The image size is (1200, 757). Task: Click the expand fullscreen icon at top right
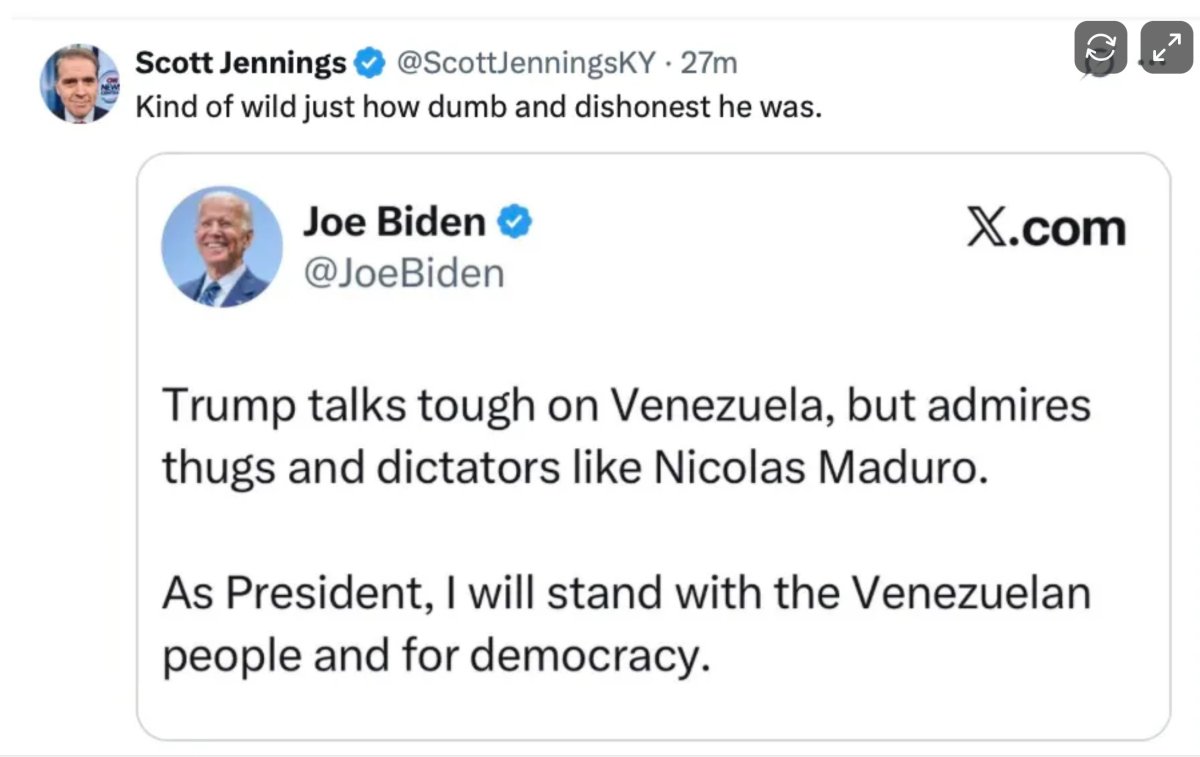click(1166, 45)
